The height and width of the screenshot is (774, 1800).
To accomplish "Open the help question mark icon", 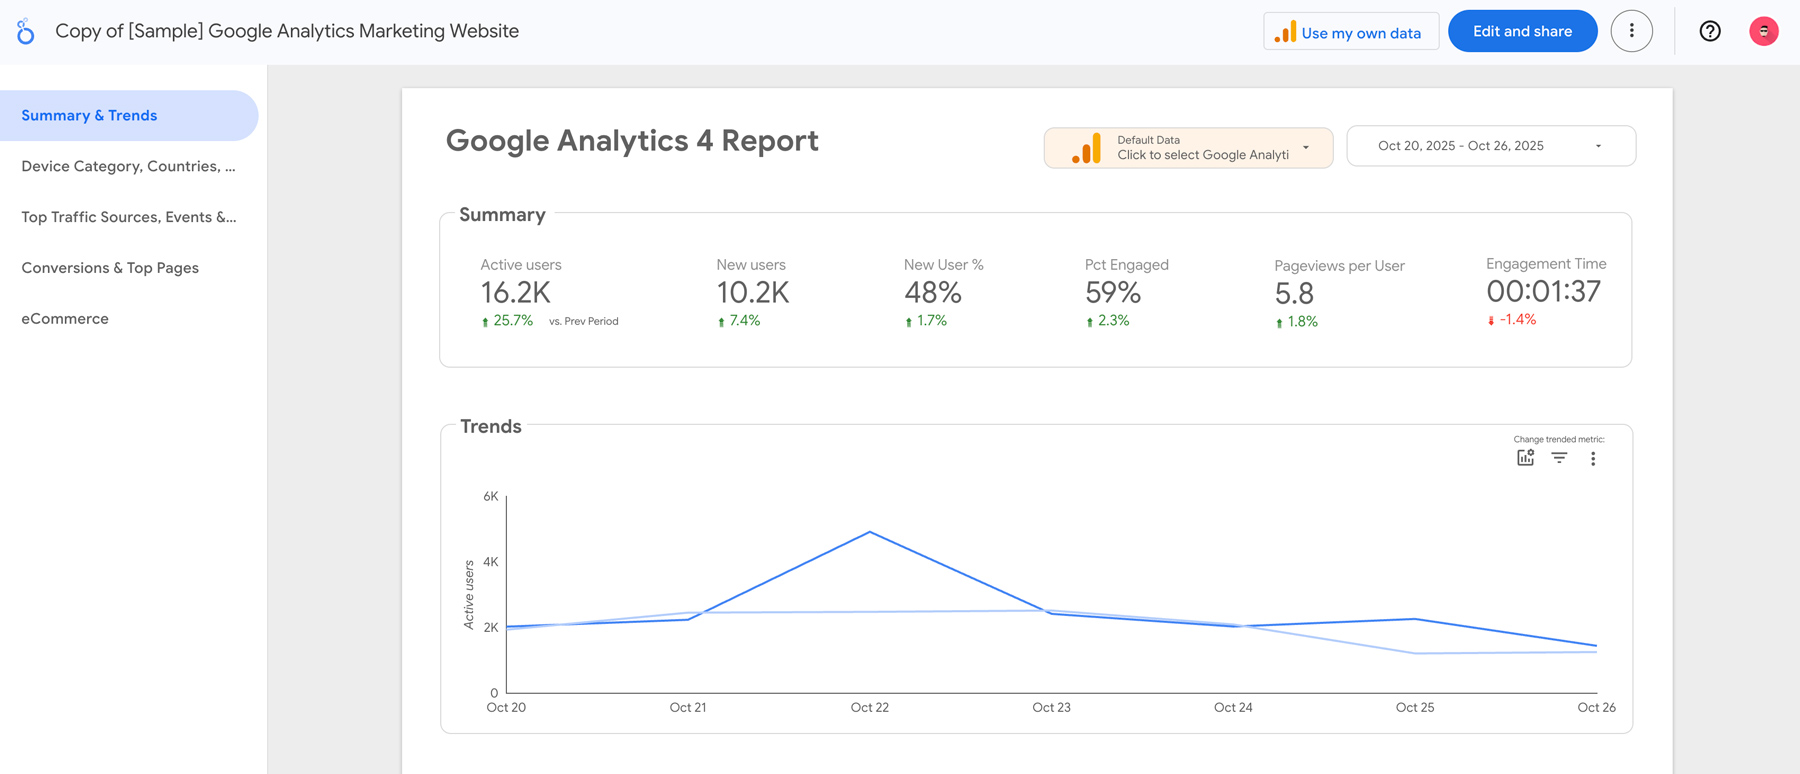I will [1710, 31].
